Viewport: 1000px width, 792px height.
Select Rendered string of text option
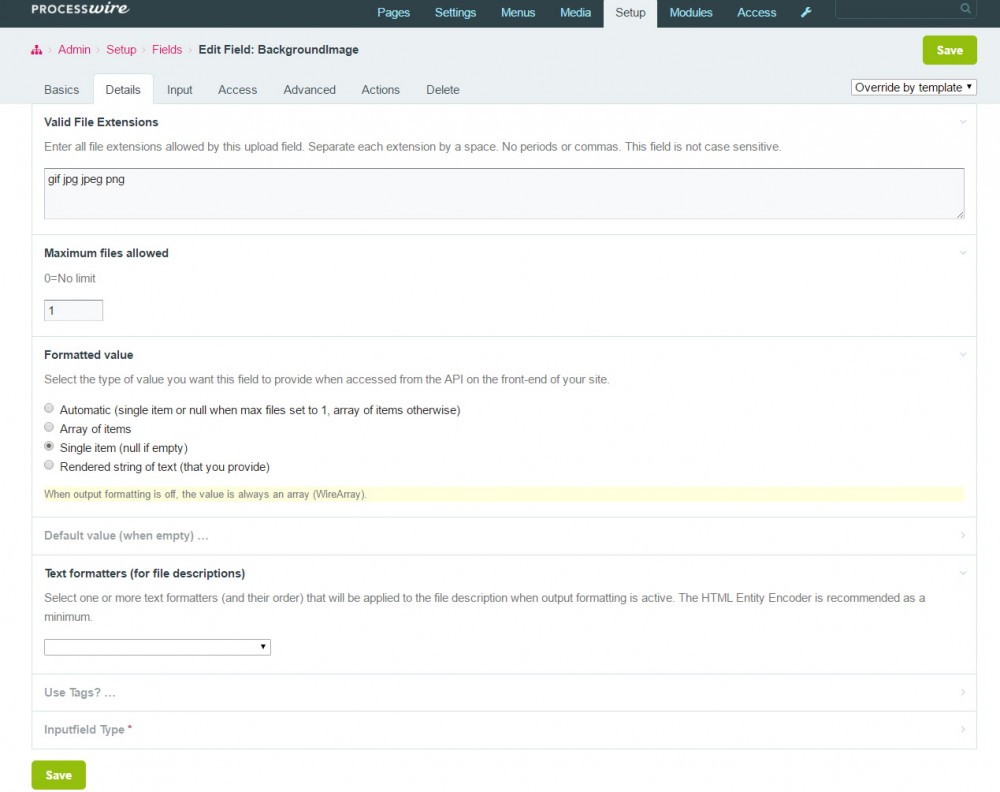tap(50, 466)
